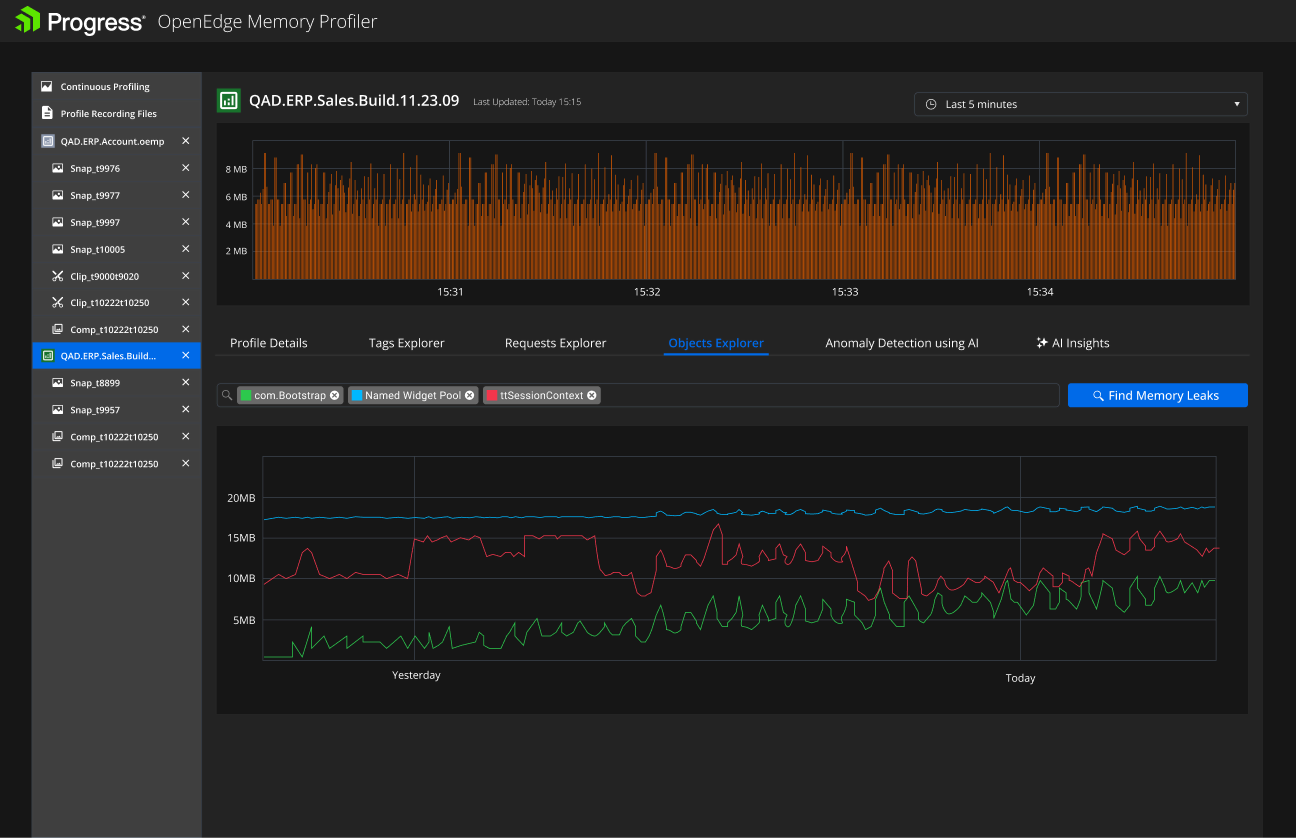Click the 15:31 time label on memory chart
Screen dimensions: 1296x838
[x=450, y=292]
